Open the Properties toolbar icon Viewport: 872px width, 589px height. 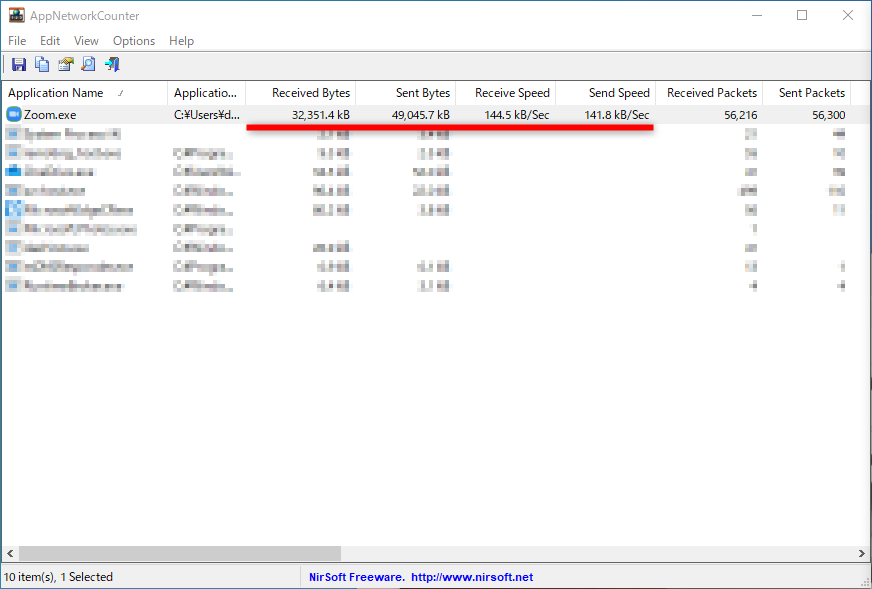coord(66,65)
